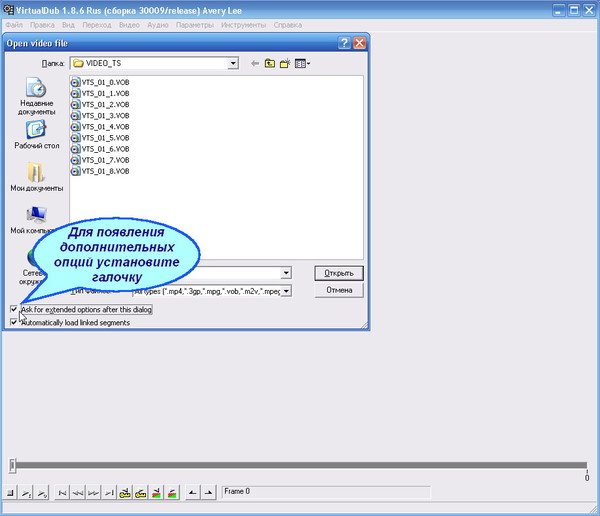This screenshot has height=516, width=600.
Task: Open Мои документы in the places bar
Action: [x=36, y=177]
